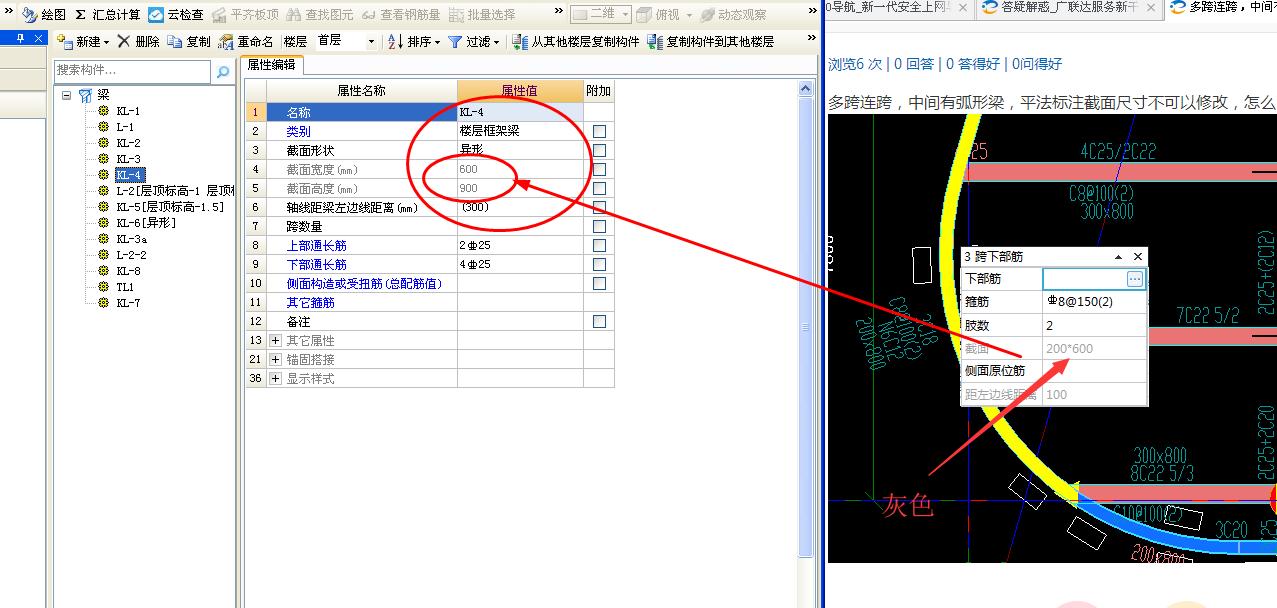Select TL1 item in tree
The image size is (1277, 608).
tap(125, 287)
